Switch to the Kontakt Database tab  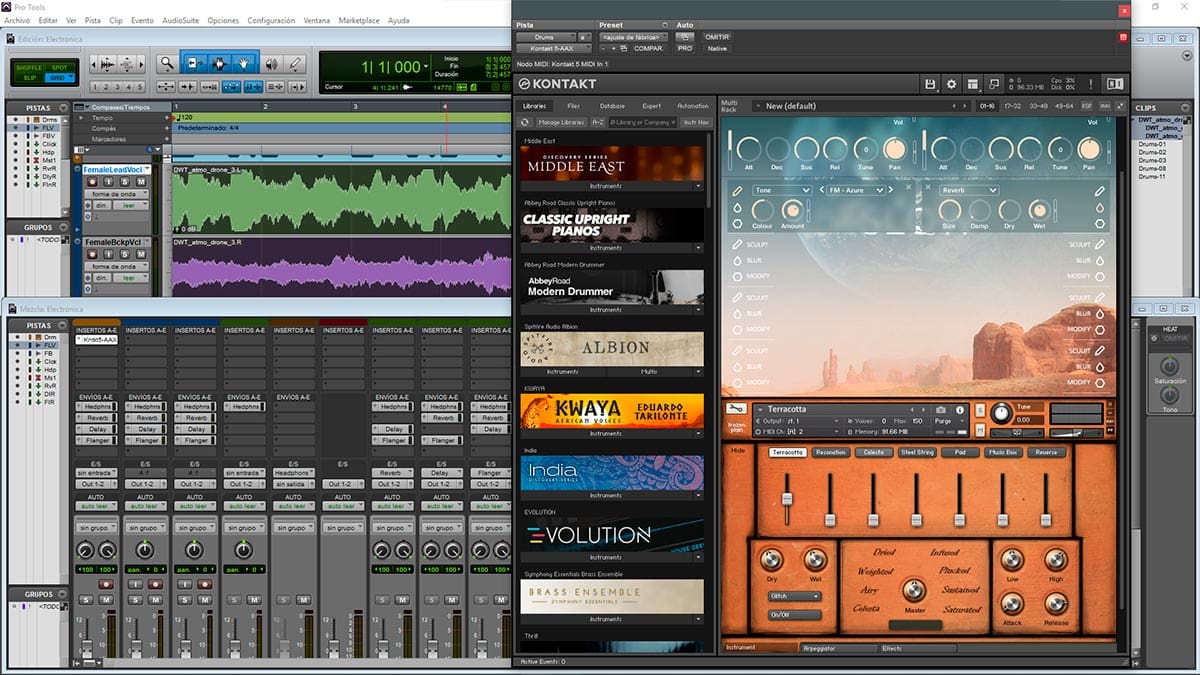click(x=612, y=105)
